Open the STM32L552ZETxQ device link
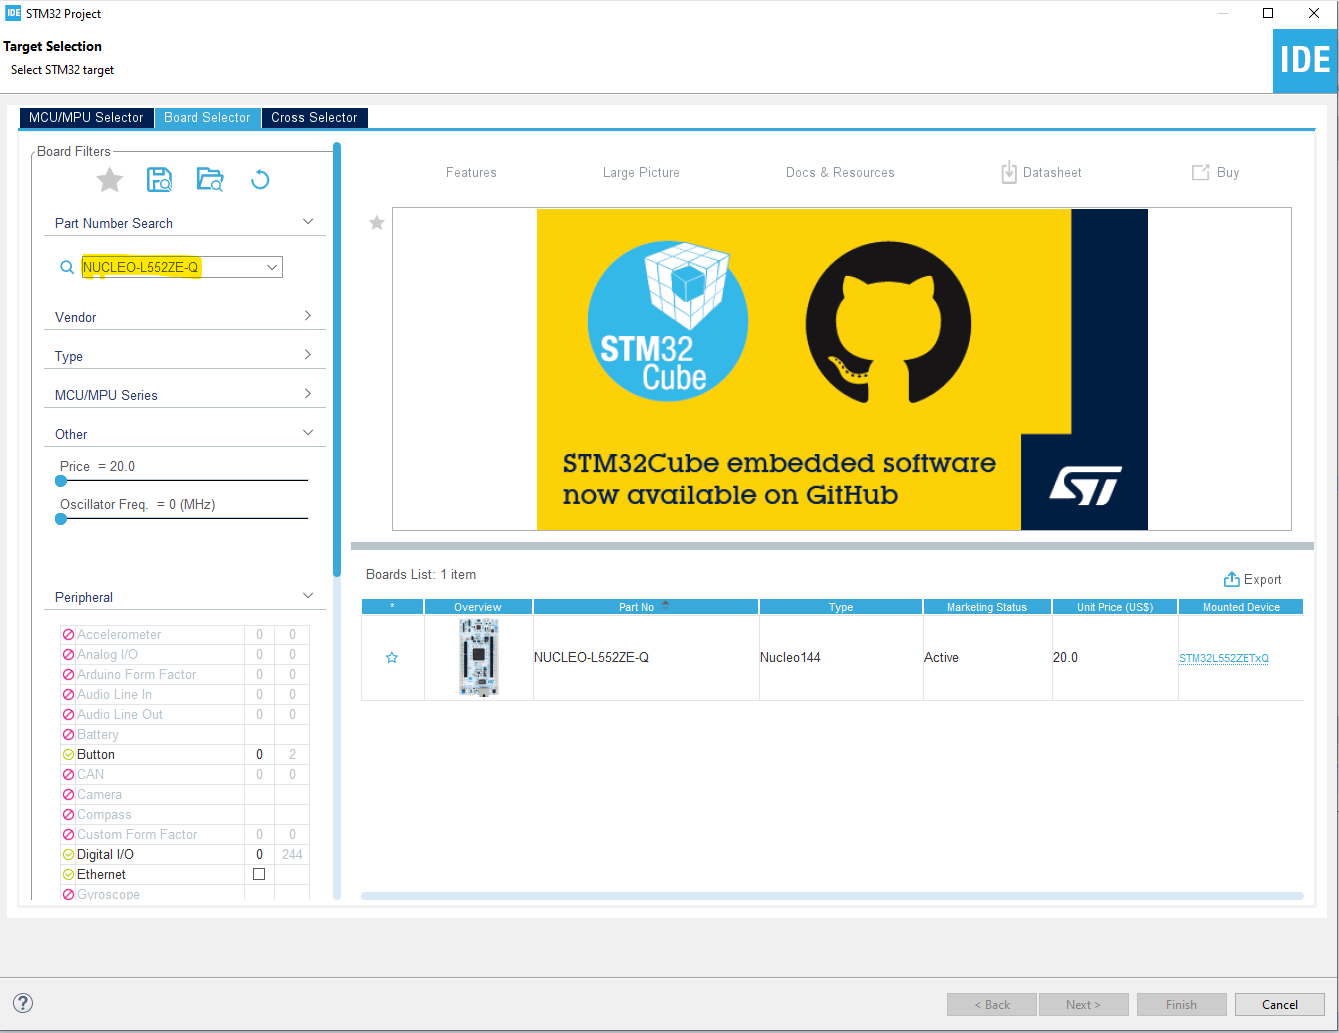The image size is (1339, 1033). tap(1224, 657)
